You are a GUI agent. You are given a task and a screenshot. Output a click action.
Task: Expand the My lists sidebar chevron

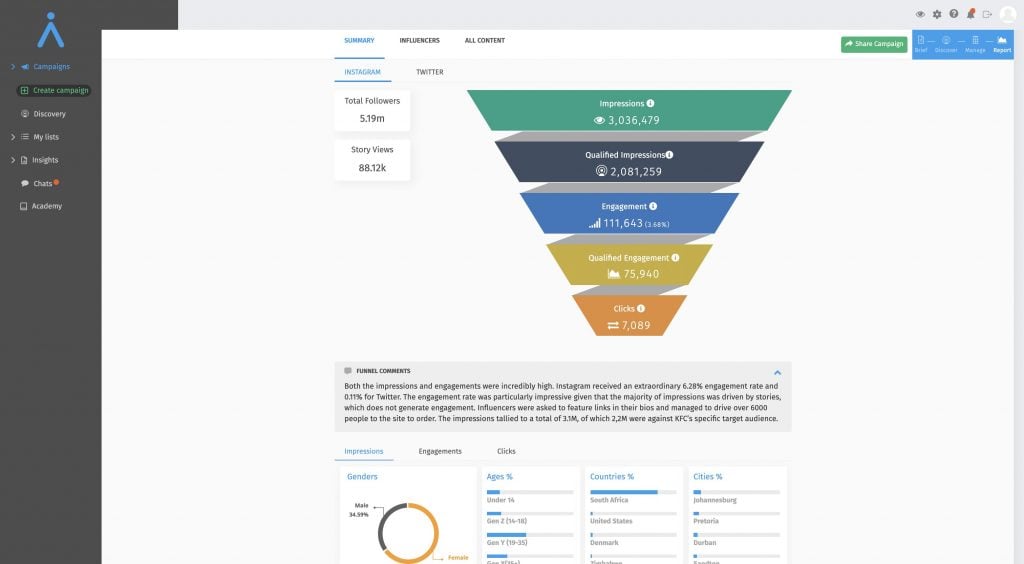pos(12,137)
